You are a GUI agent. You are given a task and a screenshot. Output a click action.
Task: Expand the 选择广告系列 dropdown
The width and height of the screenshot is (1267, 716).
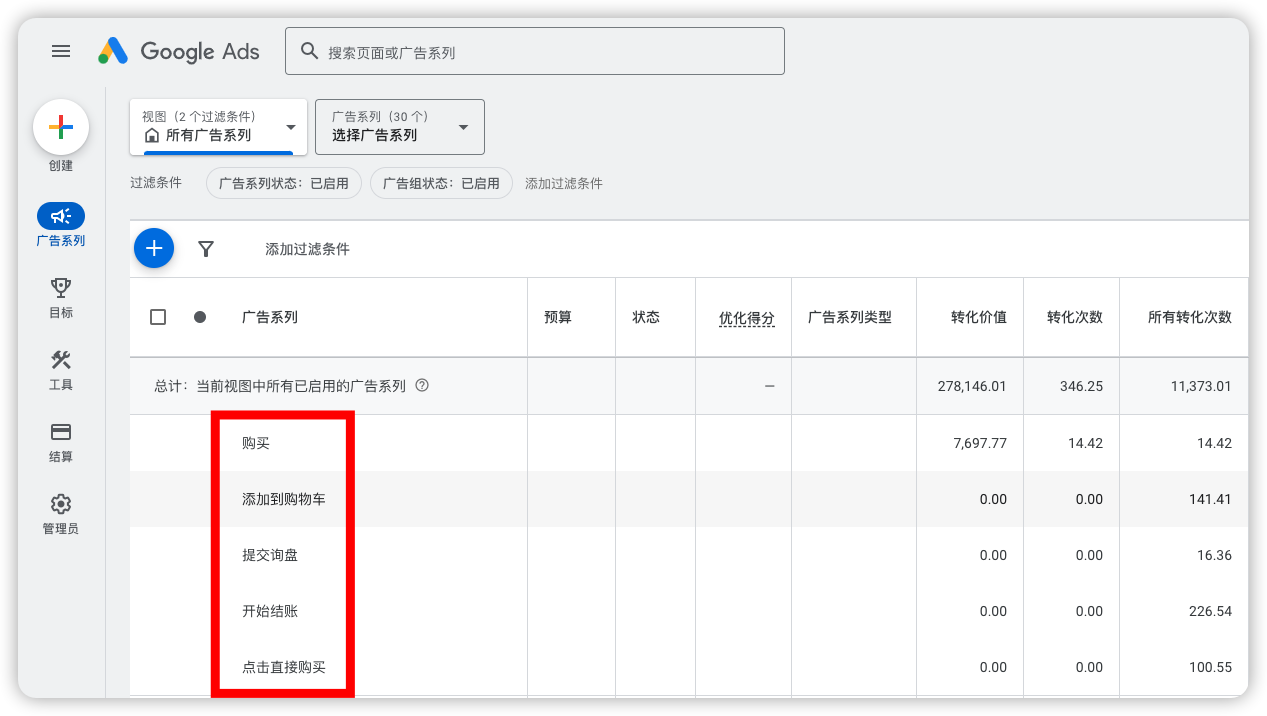coord(400,127)
